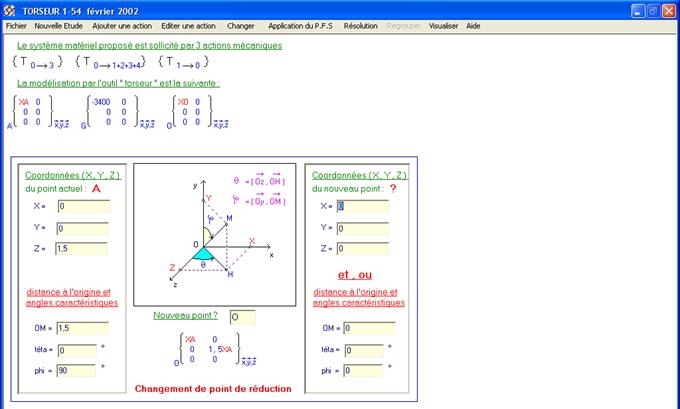Click the Nouveau point field containing O
This screenshot has height=409, width=680.
[242, 317]
